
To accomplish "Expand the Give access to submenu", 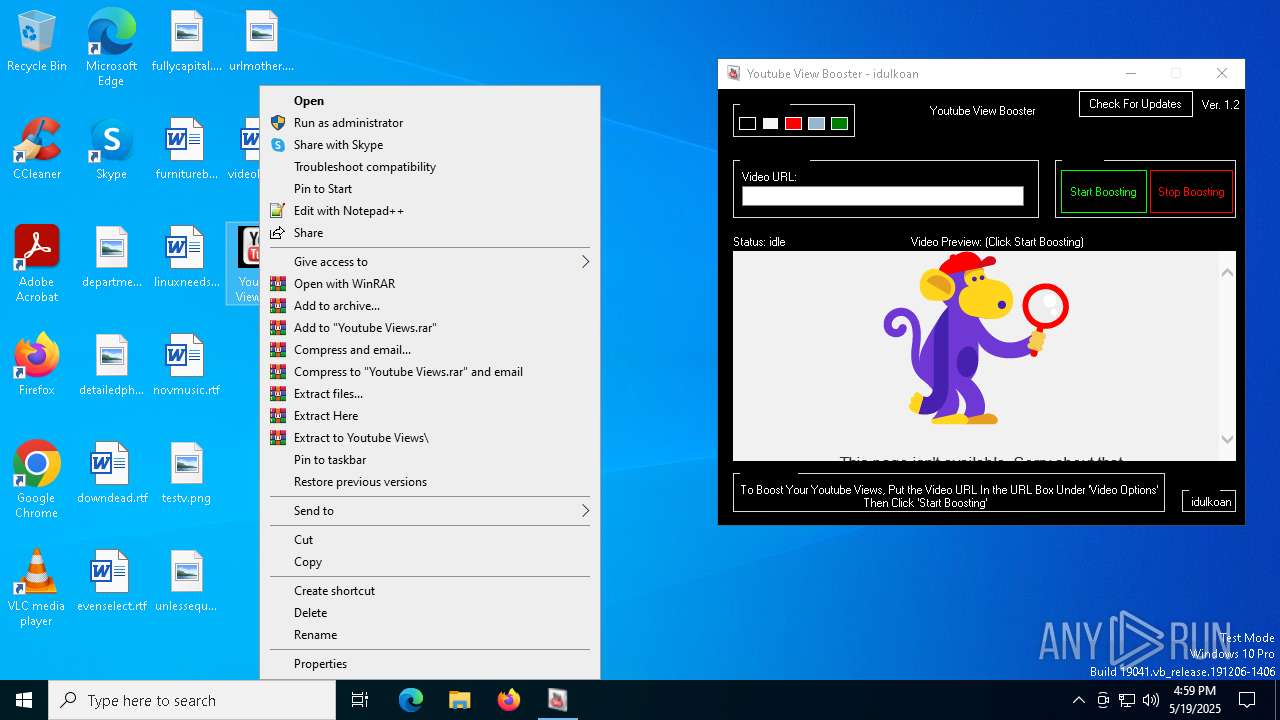I will click(430, 262).
